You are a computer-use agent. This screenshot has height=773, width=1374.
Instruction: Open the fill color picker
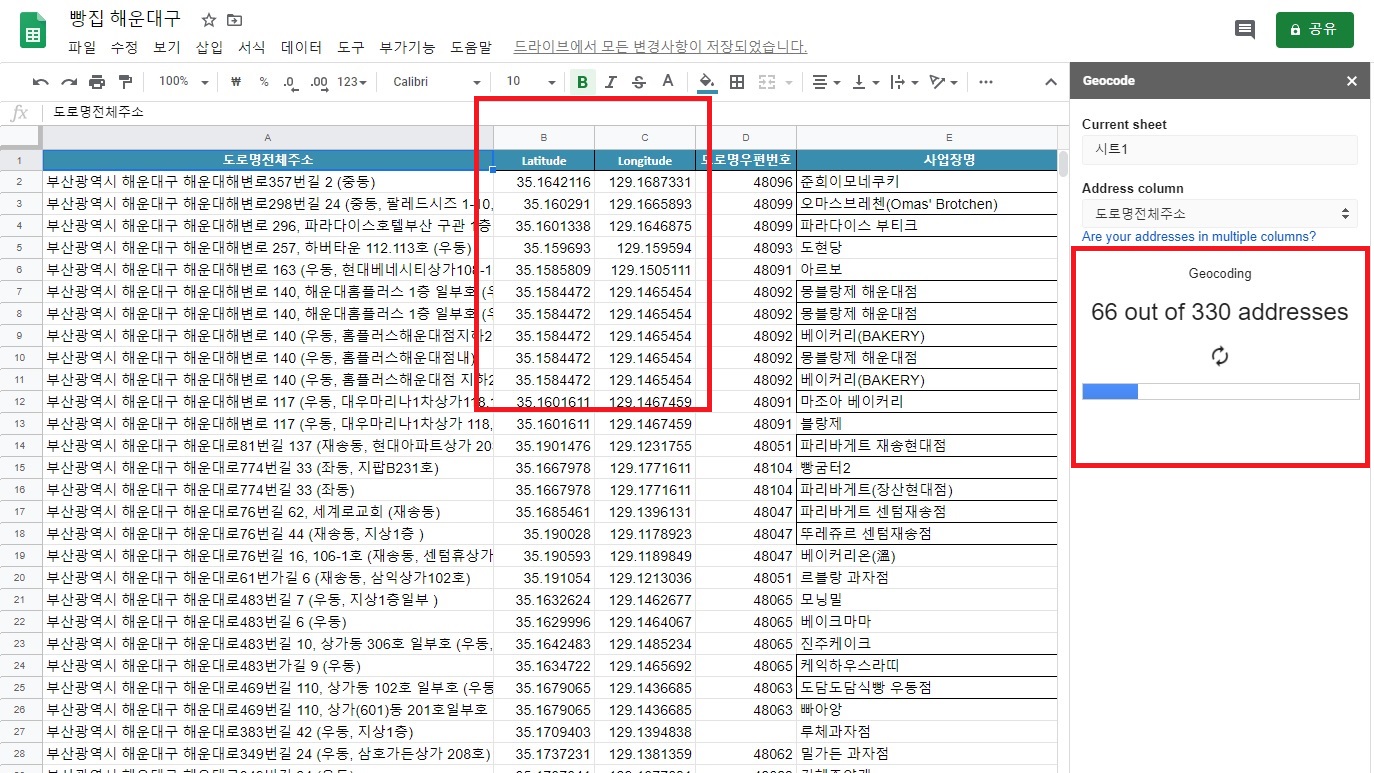(708, 82)
